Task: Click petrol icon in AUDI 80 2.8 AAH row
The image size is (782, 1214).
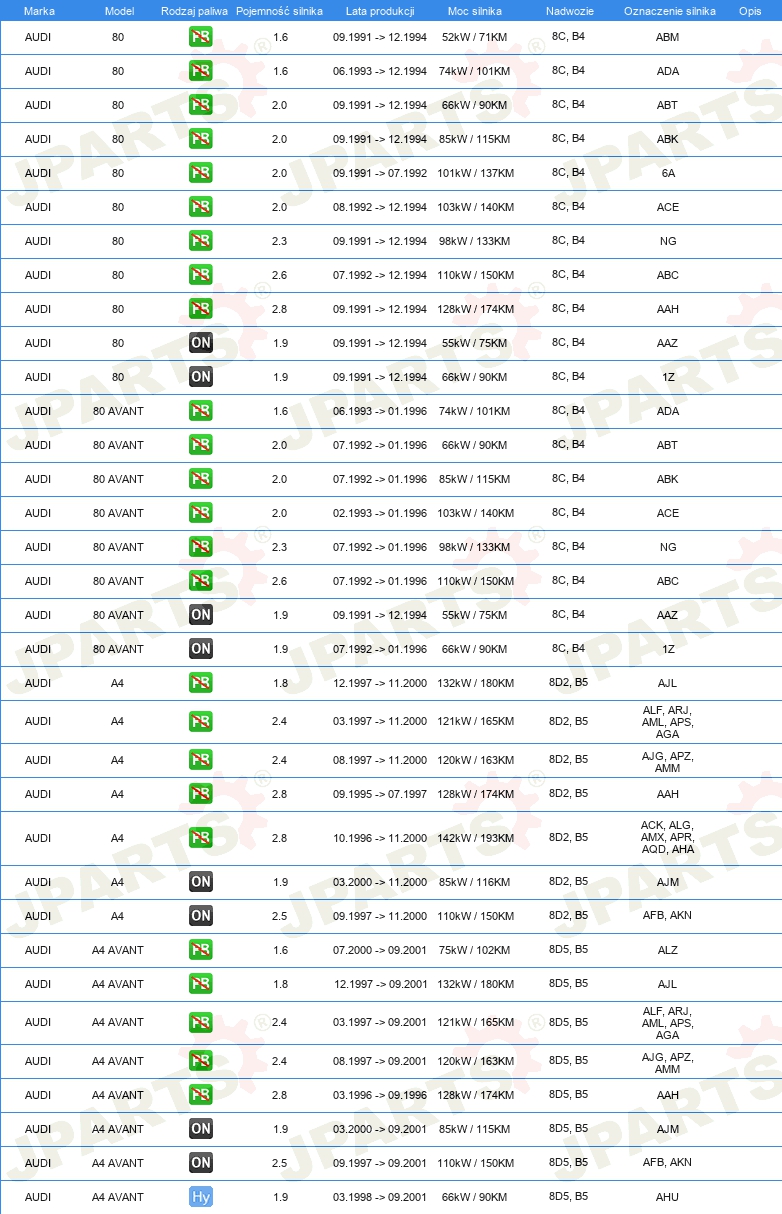Action: pyautogui.click(x=200, y=309)
